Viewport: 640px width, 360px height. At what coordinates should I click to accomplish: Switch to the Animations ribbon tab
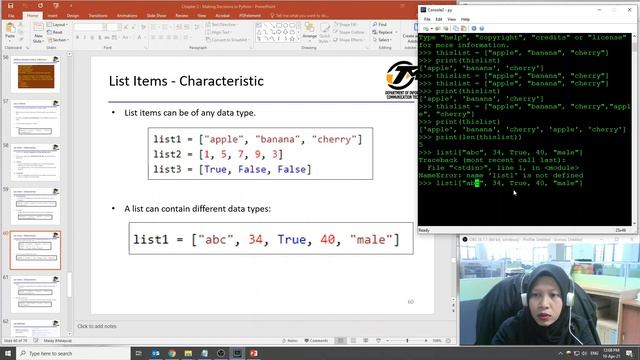pos(127,16)
